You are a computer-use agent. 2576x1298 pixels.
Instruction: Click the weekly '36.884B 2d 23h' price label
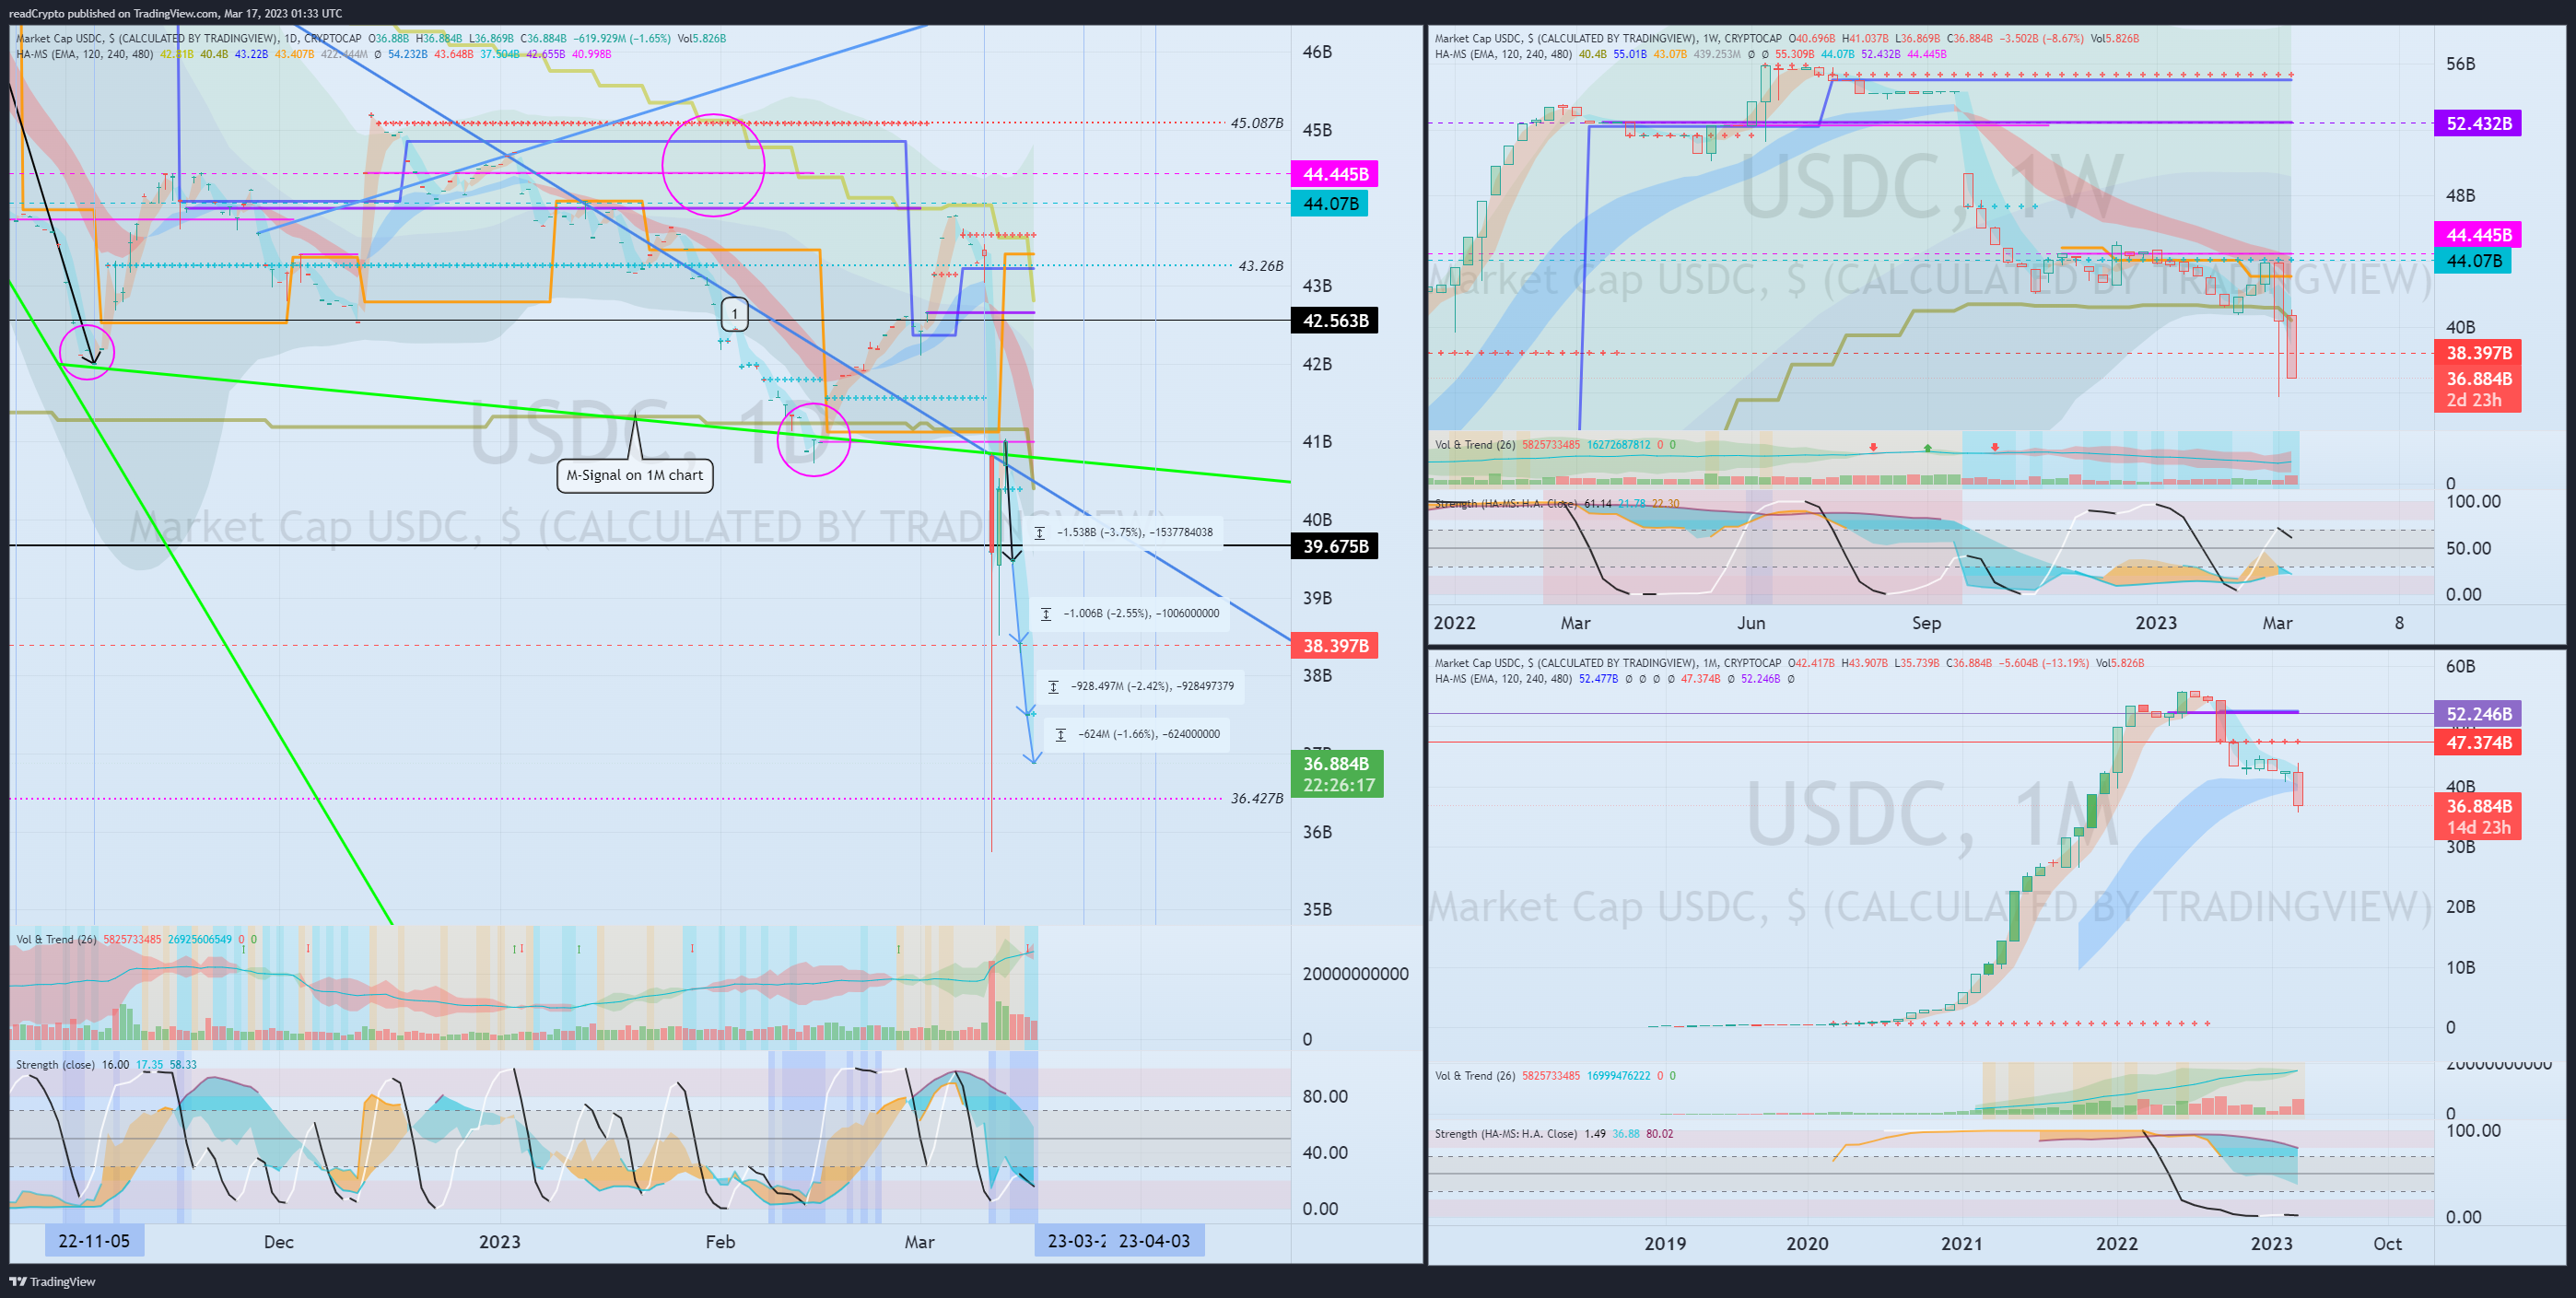pyautogui.click(x=2477, y=390)
